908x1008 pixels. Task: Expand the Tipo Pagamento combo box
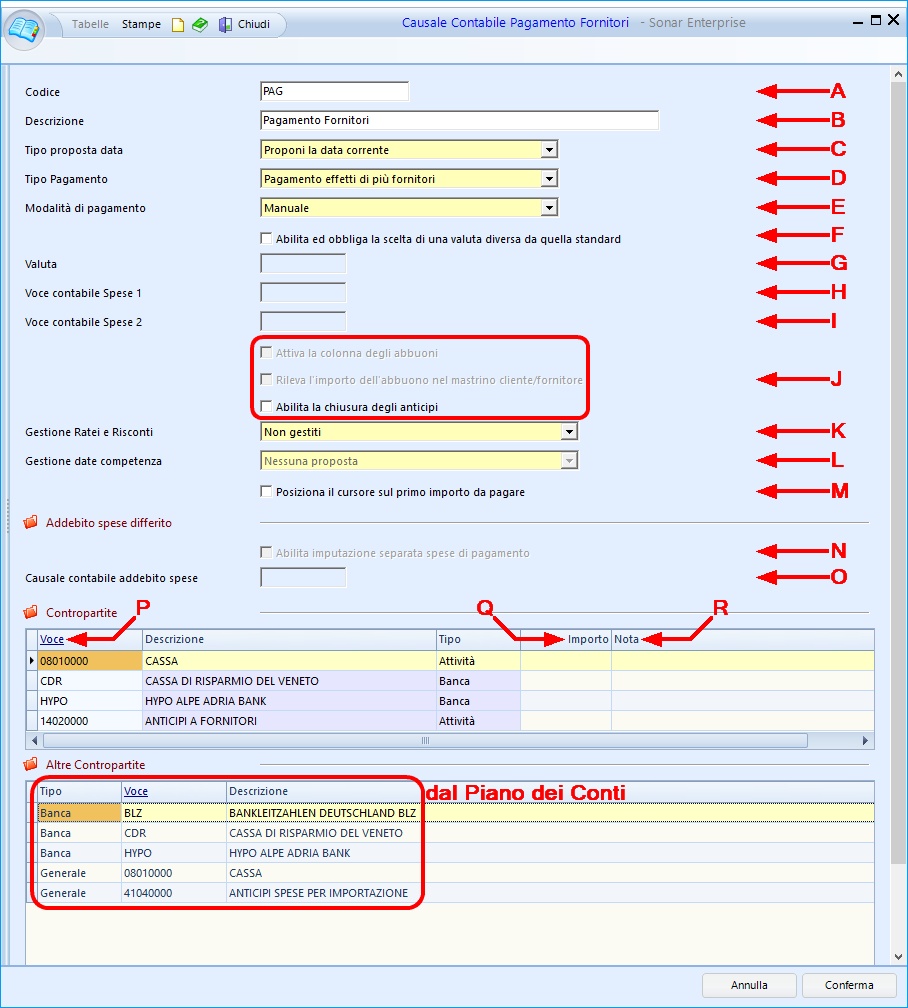[548, 179]
